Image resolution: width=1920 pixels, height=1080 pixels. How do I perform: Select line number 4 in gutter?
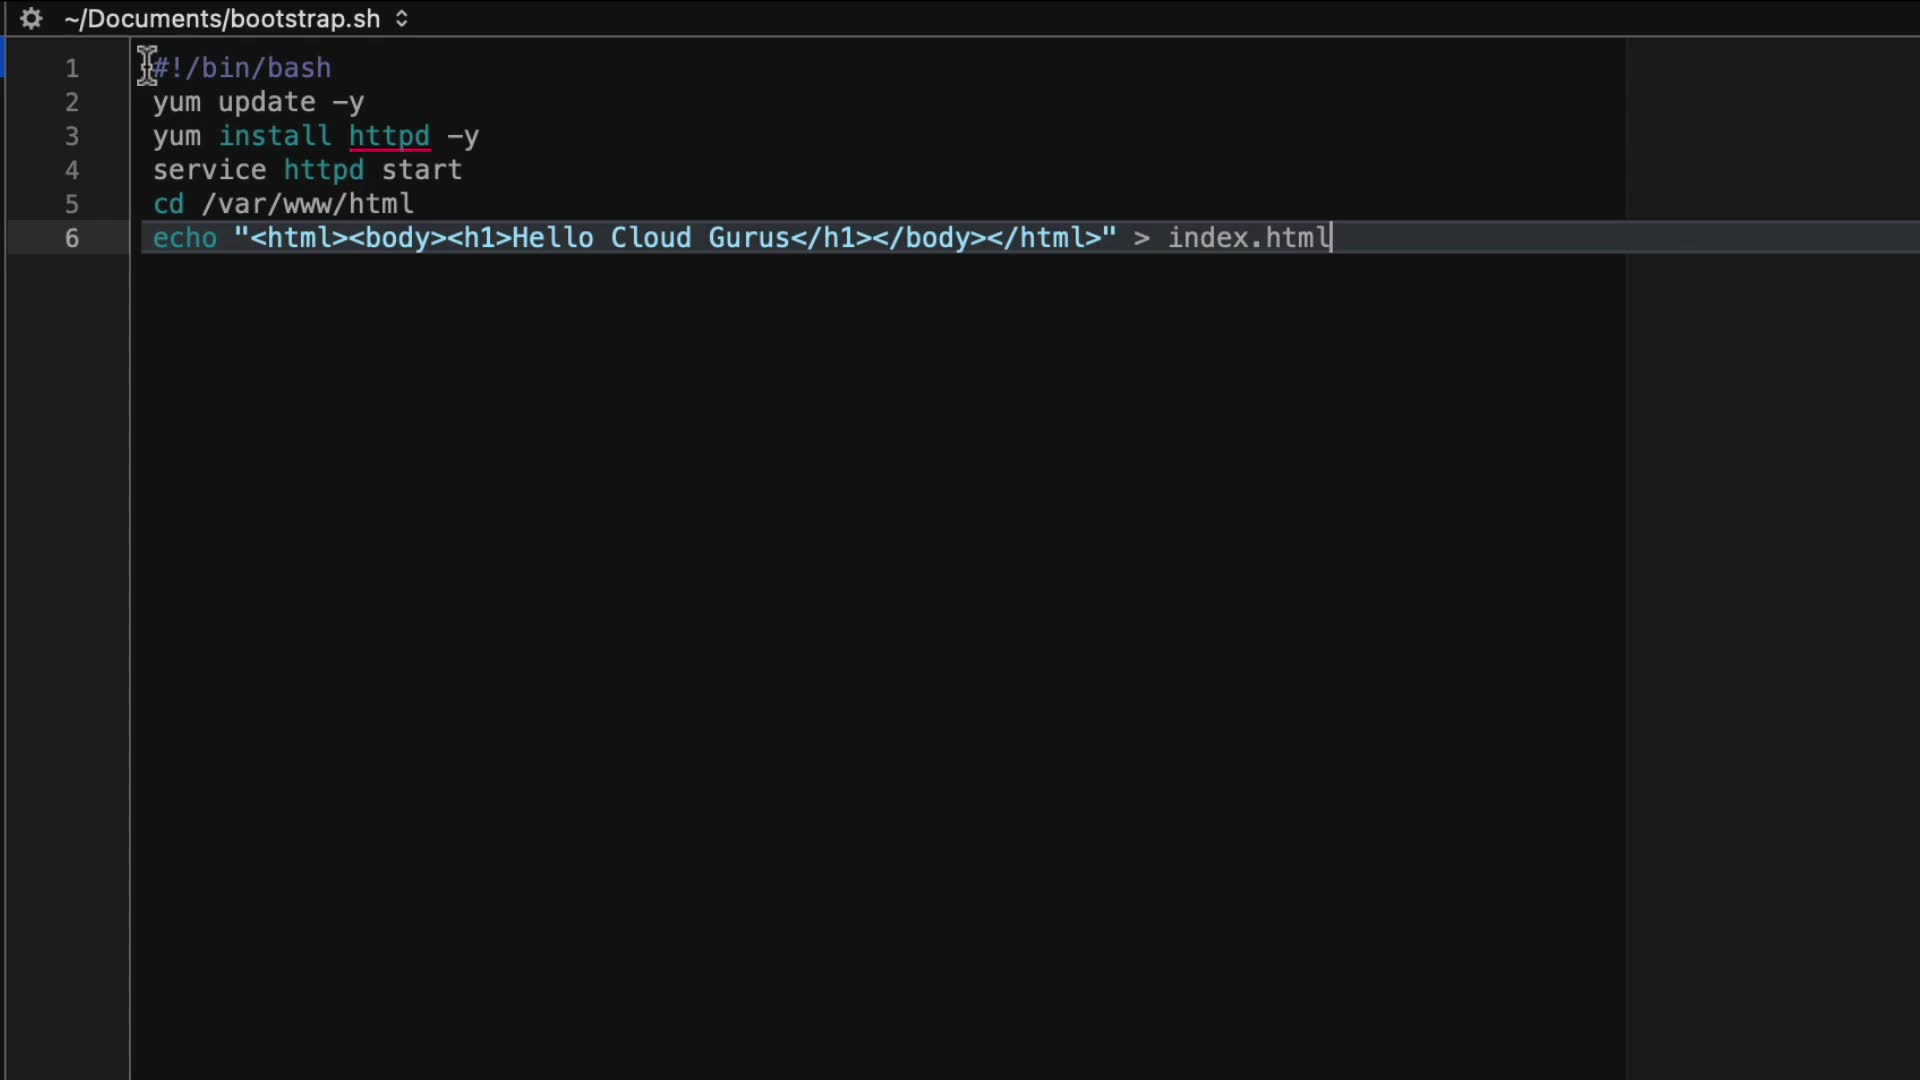pyautogui.click(x=72, y=170)
